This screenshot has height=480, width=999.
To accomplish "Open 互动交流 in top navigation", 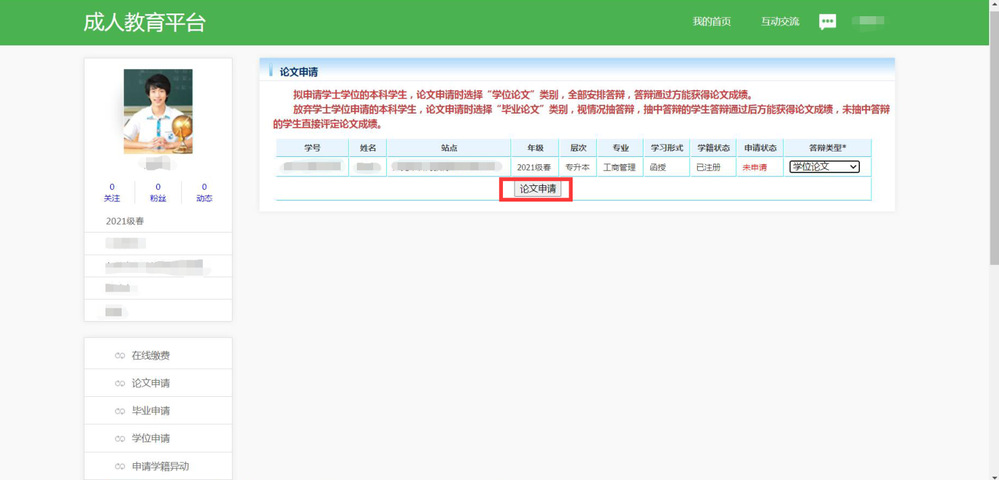I will click(780, 22).
